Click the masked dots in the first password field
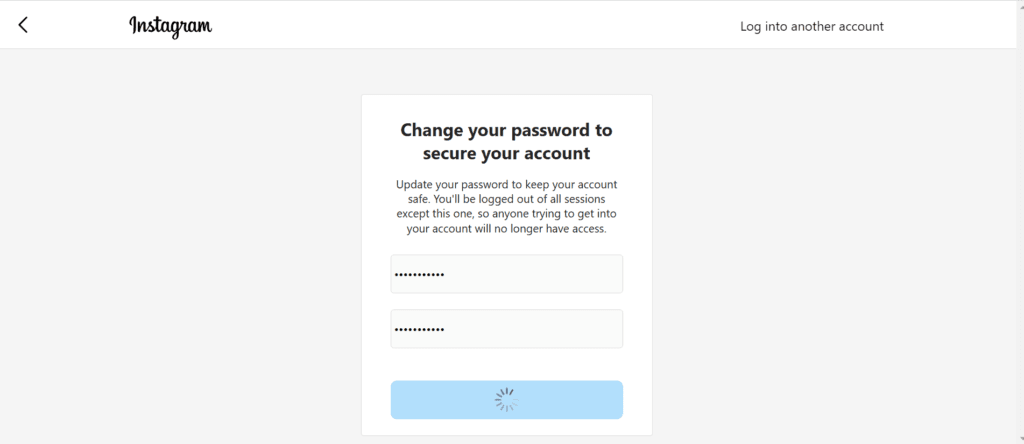Image resolution: width=1024 pixels, height=444 pixels. (420, 275)
